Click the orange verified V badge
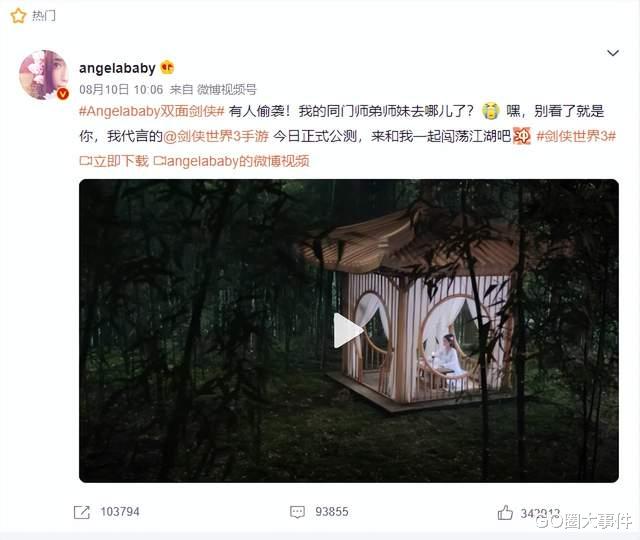 click(62, 94)
